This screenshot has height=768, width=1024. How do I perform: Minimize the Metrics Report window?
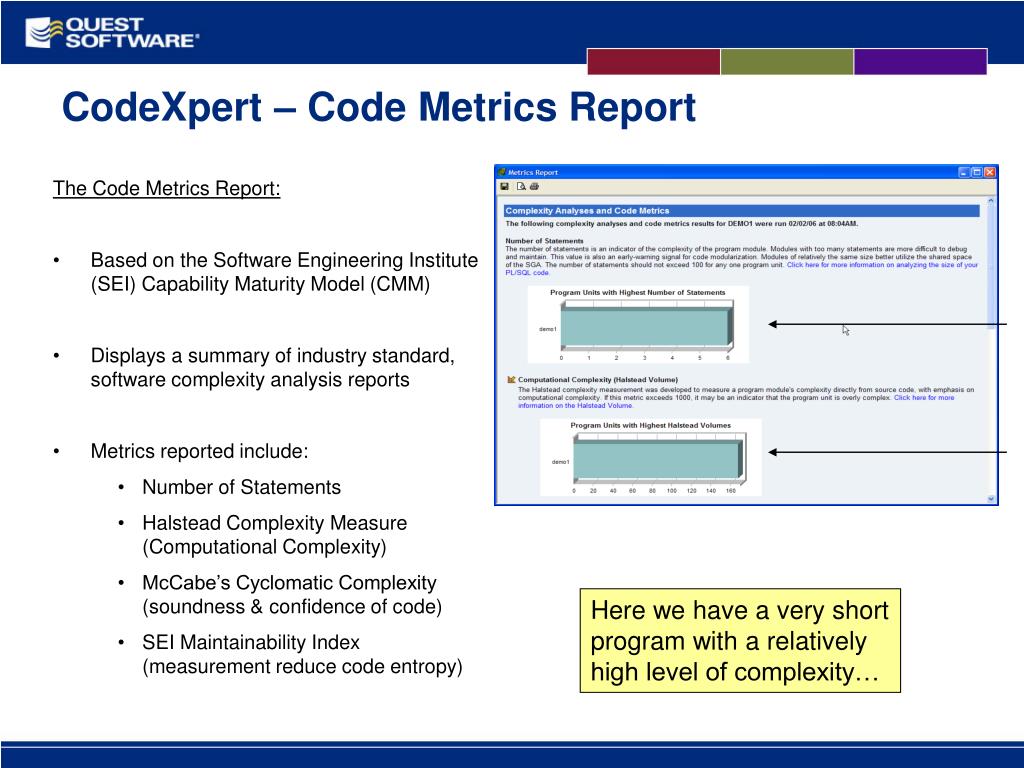point(964,172)
